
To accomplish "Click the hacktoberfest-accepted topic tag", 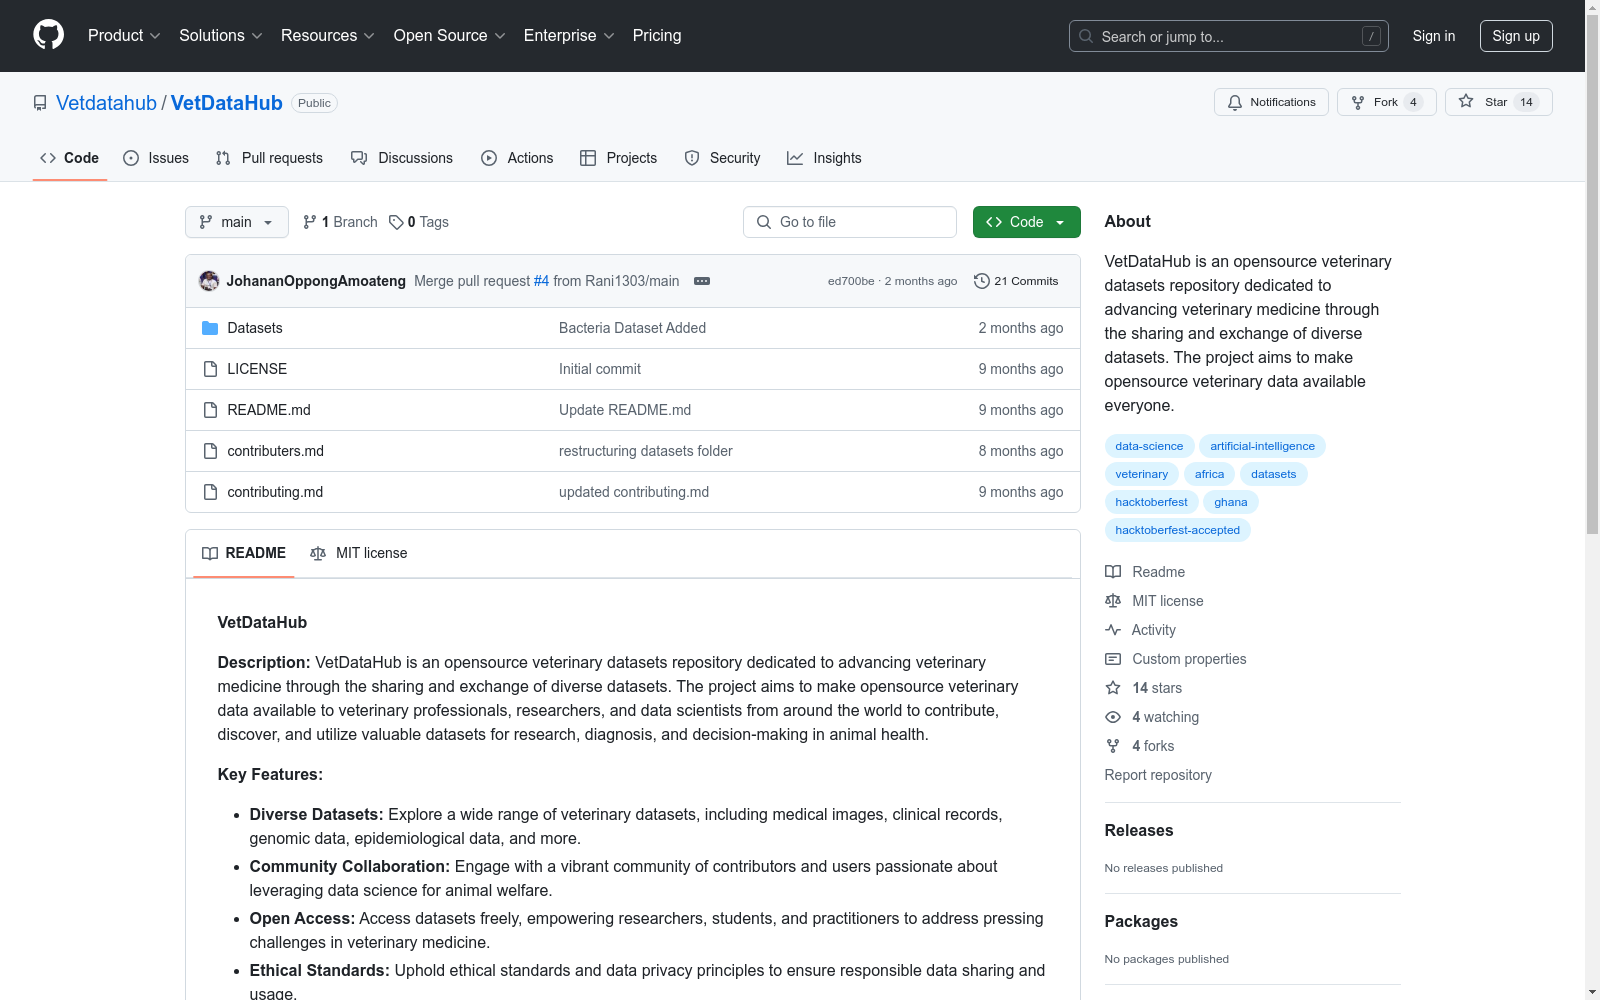I will (1177, 530).
